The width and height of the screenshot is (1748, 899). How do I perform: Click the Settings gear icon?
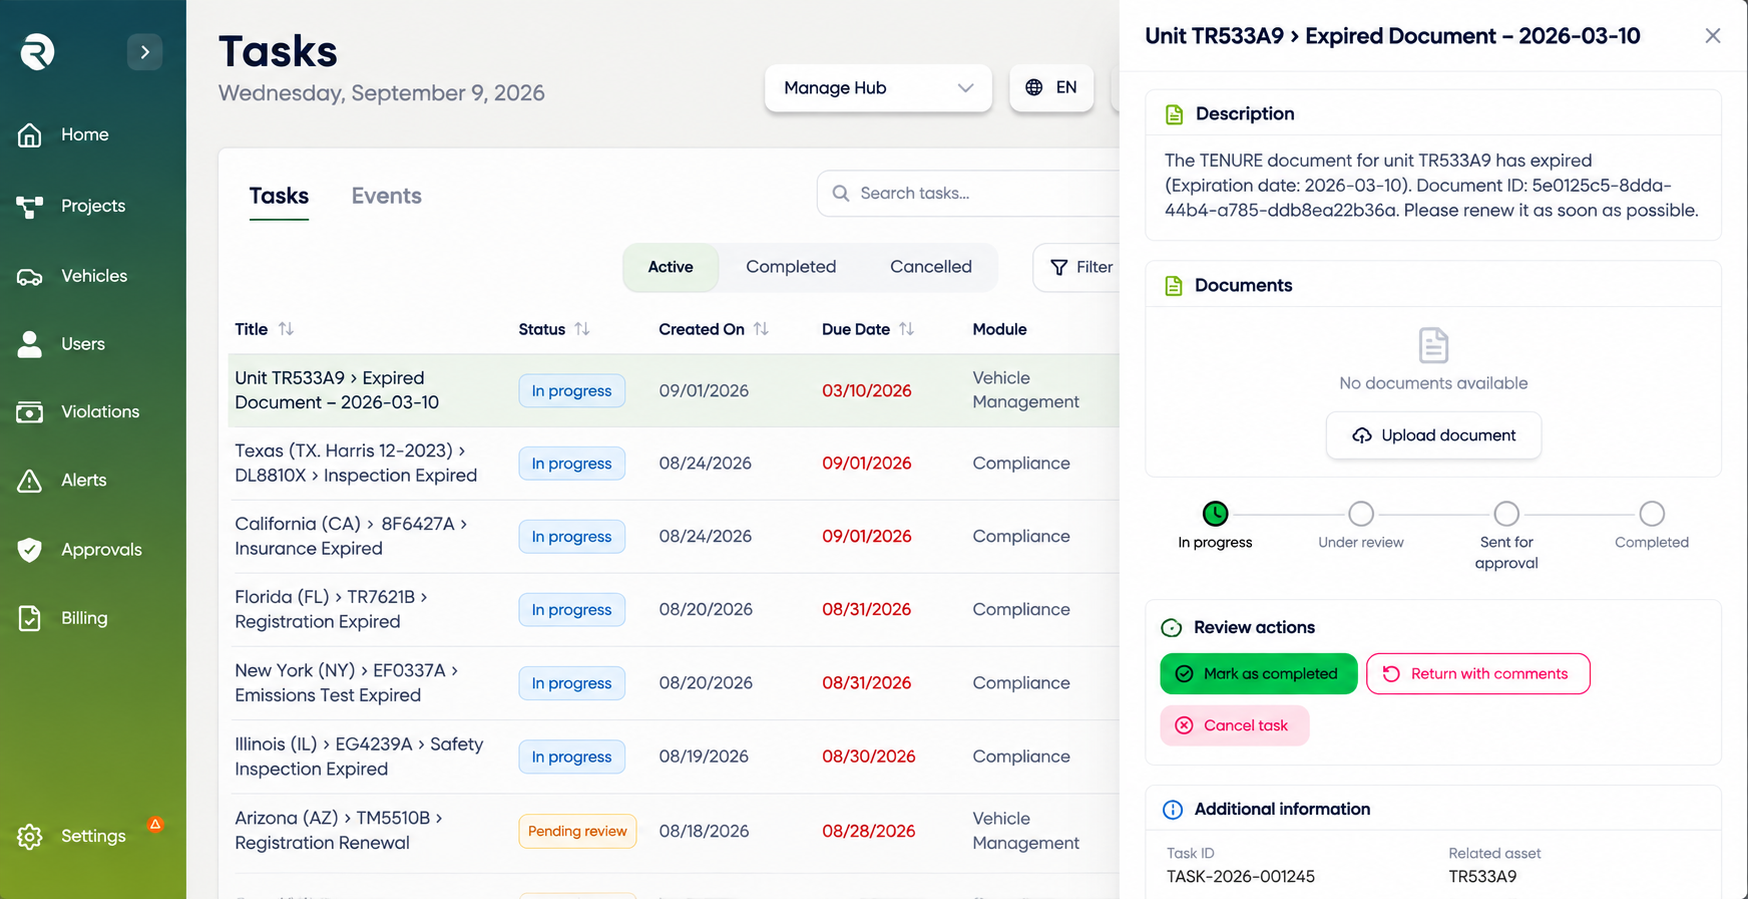(x=30, y=837)
